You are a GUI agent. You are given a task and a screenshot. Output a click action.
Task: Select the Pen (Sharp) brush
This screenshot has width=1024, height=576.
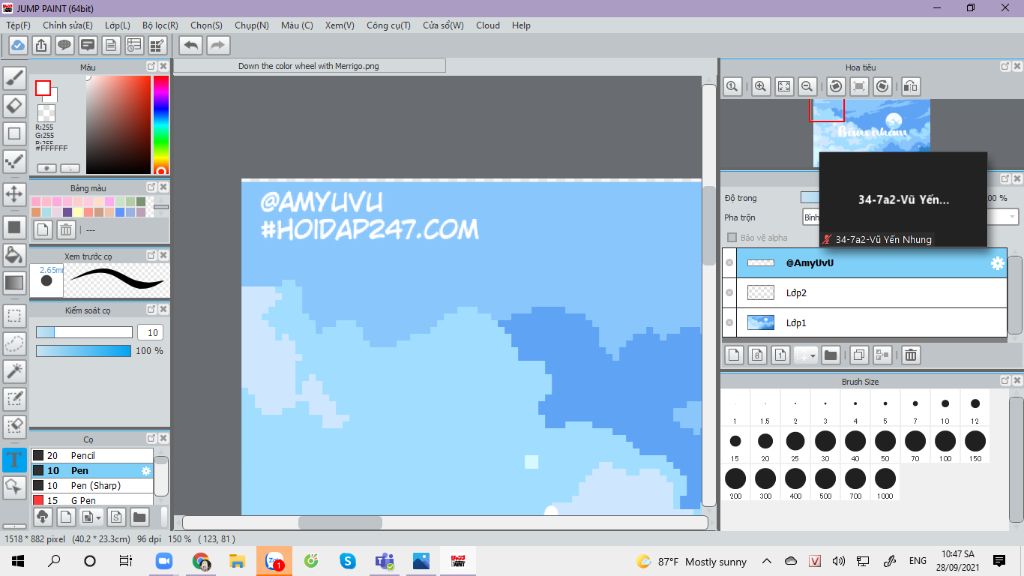(92, 485)
